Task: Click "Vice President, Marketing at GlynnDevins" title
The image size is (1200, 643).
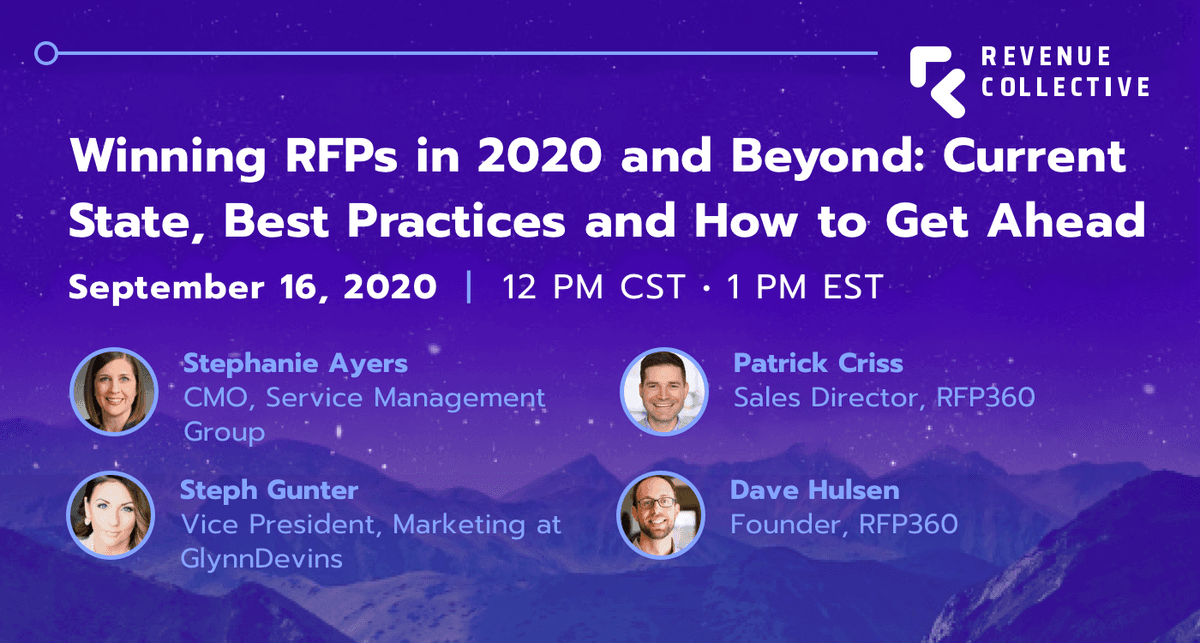Action: 371,540
